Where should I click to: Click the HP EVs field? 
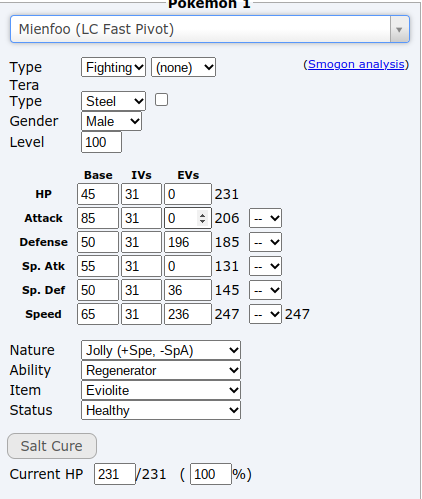pyautogui.click(x=188, y=194)
